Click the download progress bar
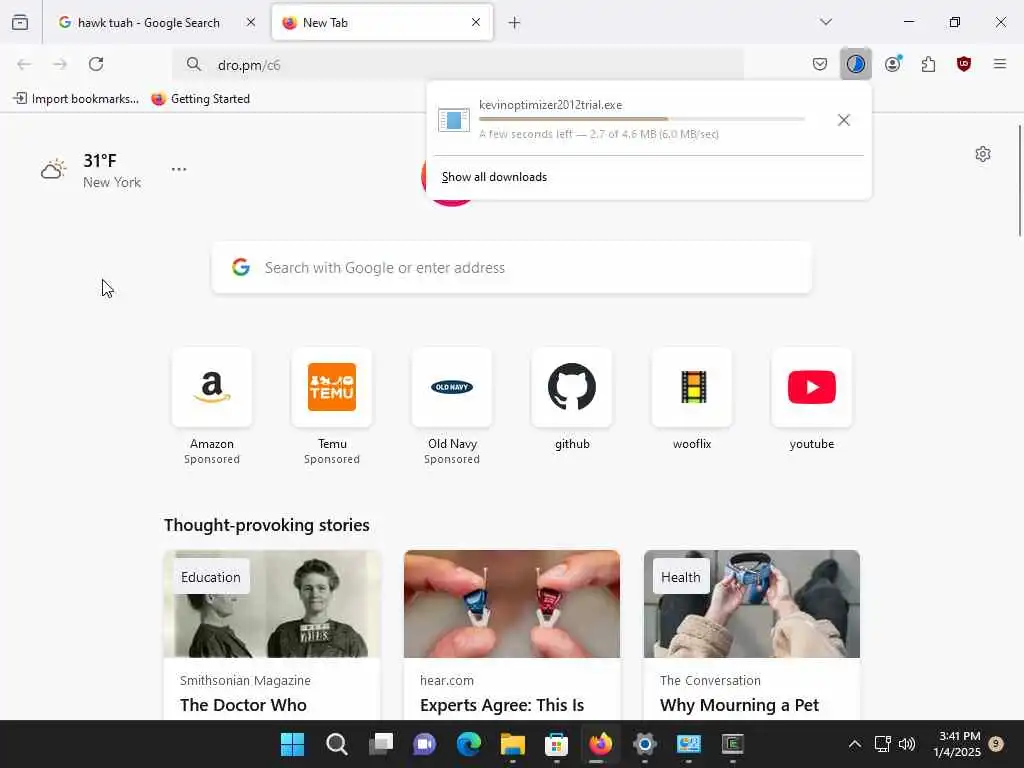This screenshot has width=1024, height=768. coord(642,119)
